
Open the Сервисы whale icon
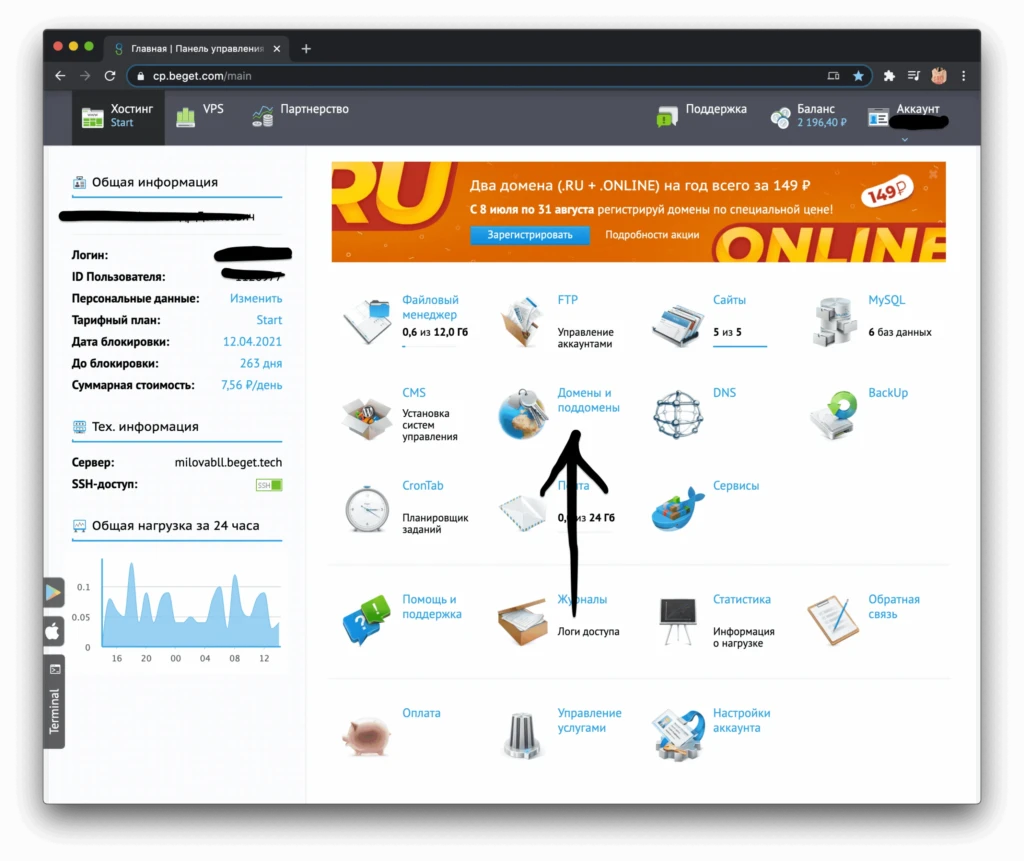(677, 509)
